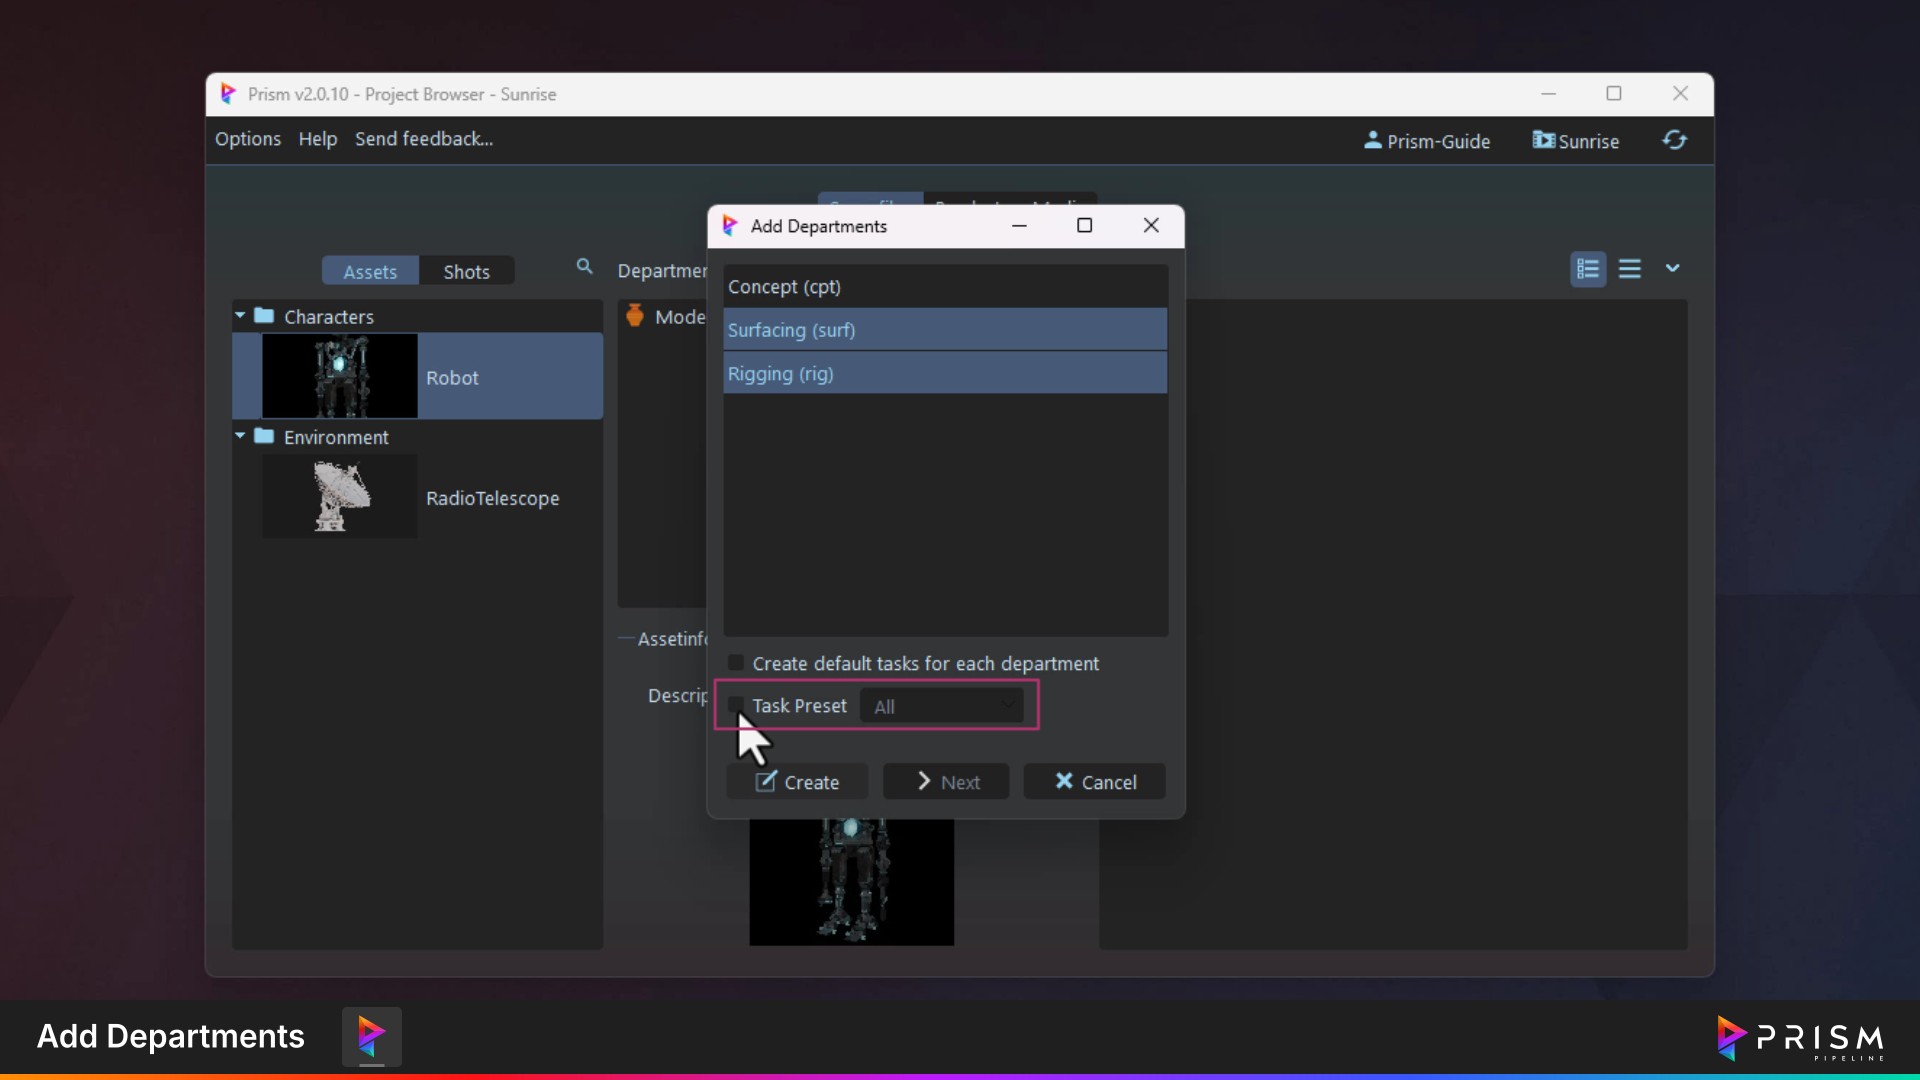The image size is (1920, 1080).
Task: Toggle the Task Preset checkbox
Action: coord(736,704)
